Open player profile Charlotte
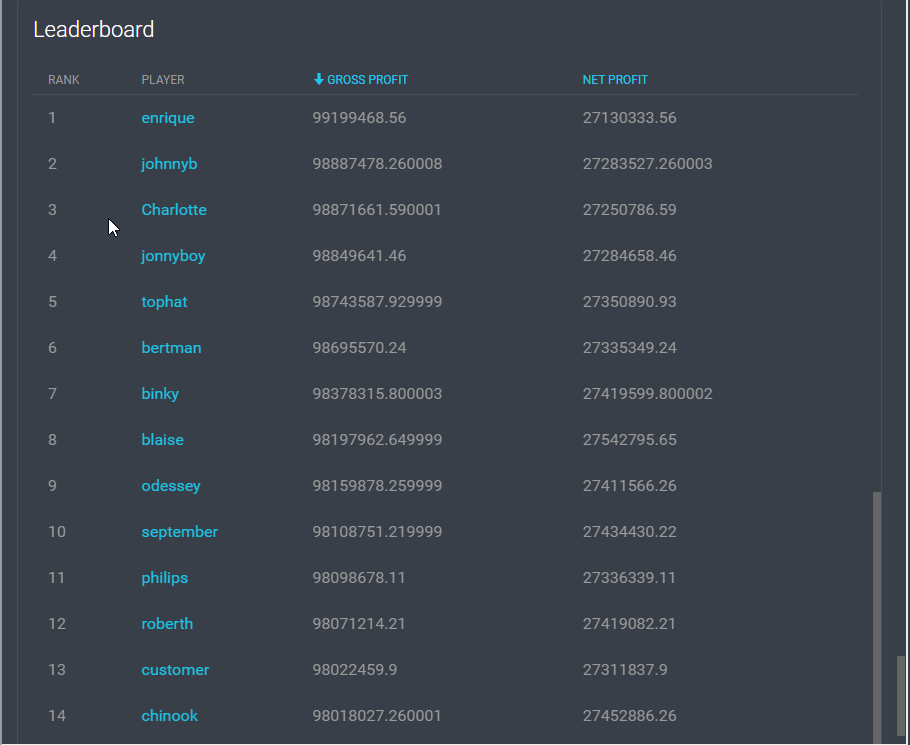 tap(174, 209)
